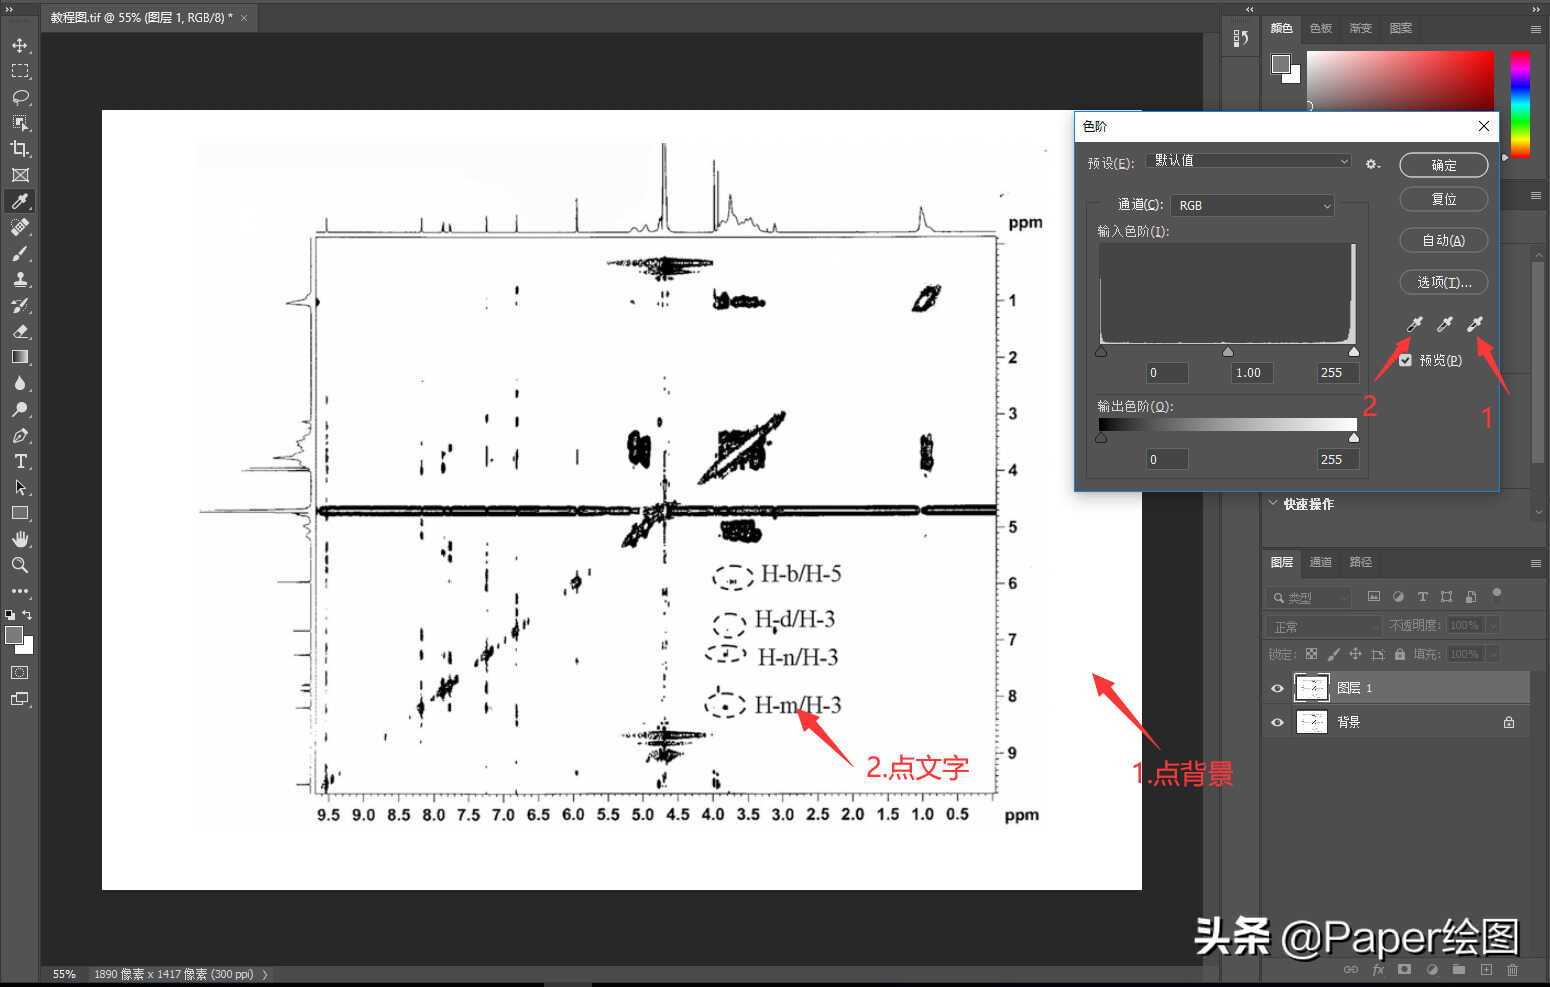Viewport: 1550px width, 987px height.
Task: Select the Hand tool
Action: pyautogui.click(x=20, y=539)
